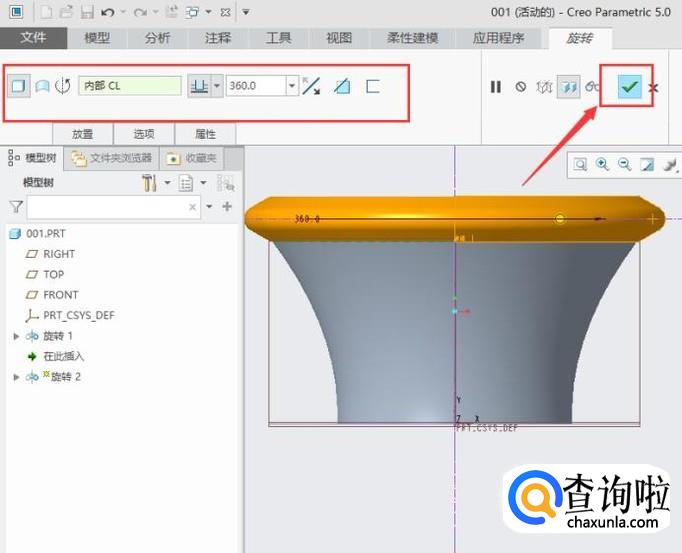Pause the revolve feature tool
Image resolution: width=682 pixels, height=553 pixels.
tap(496, 87)
